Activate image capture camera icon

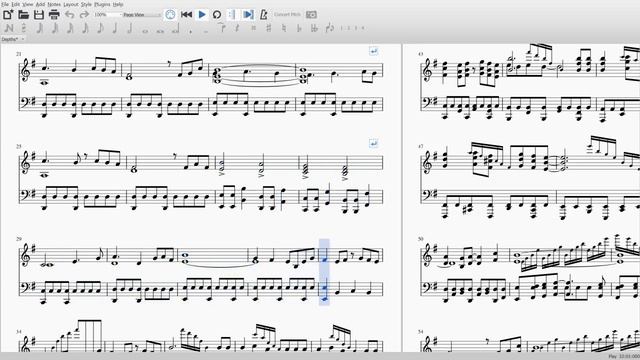click(x=311, y=15)
